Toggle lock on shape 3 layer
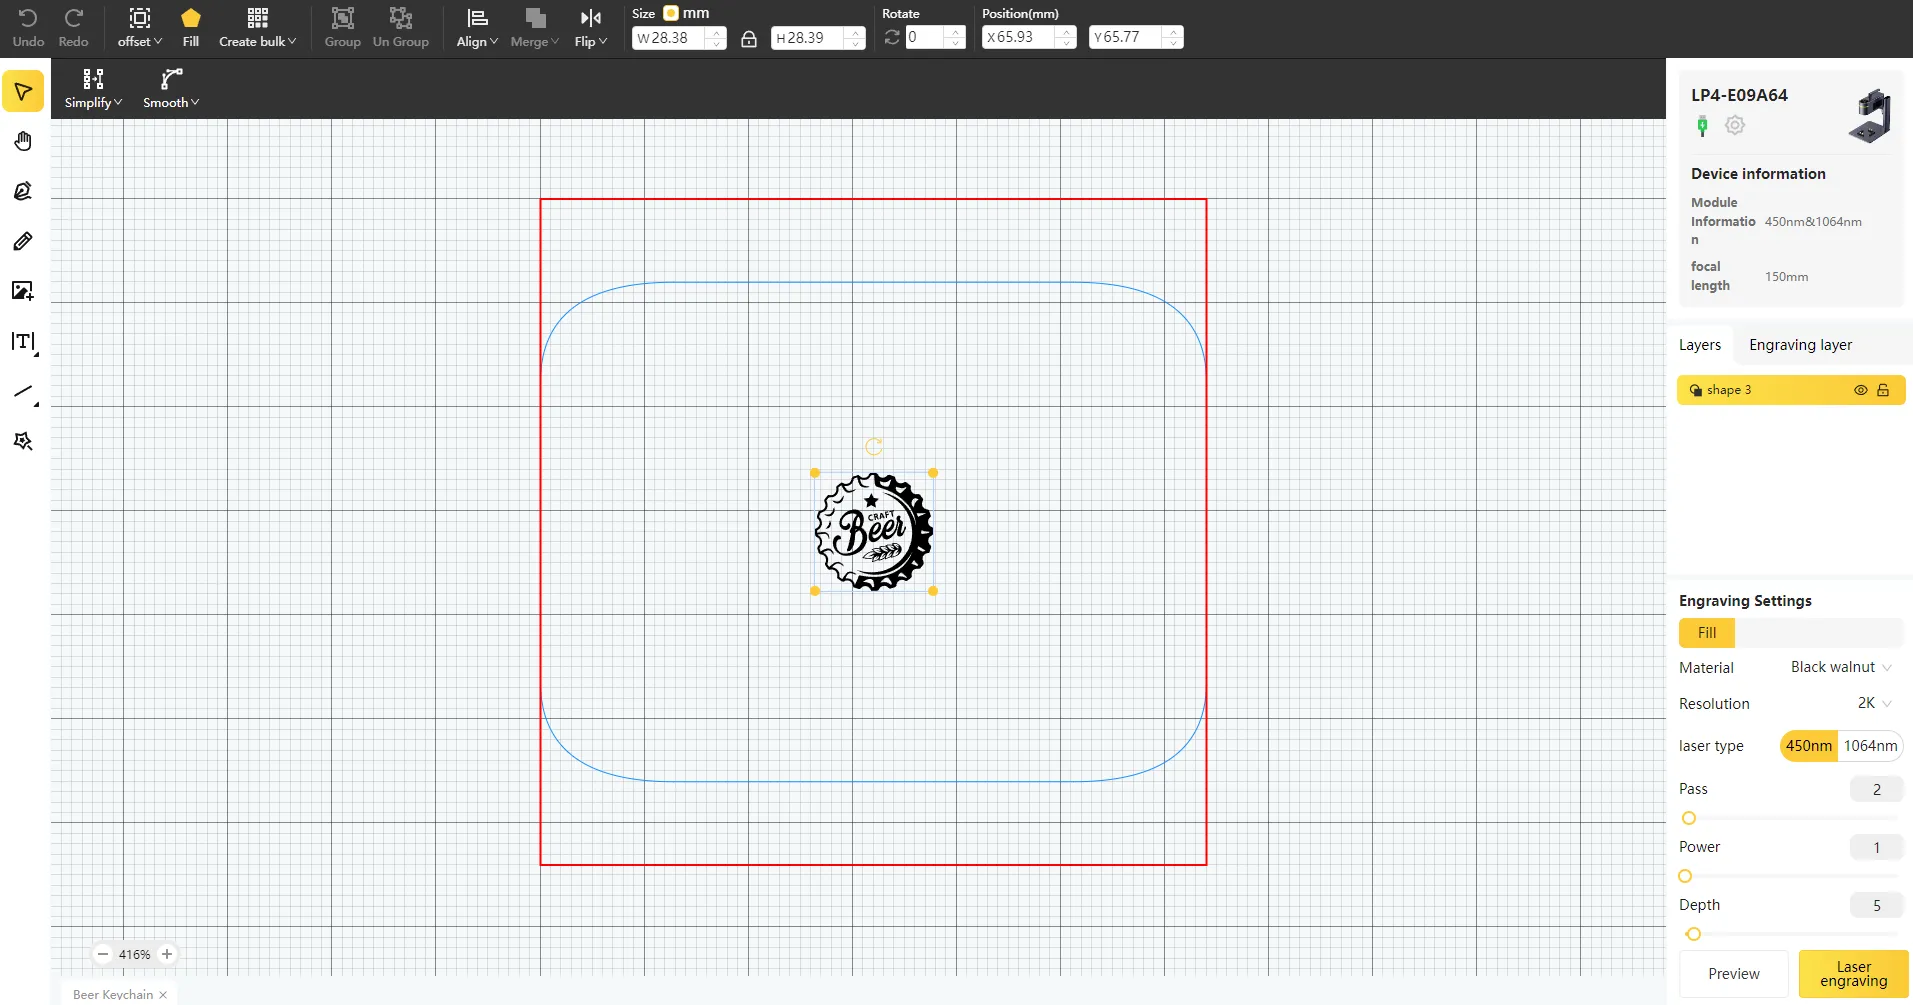This screenshot has width=1913, height=1005. [1883, 390]
